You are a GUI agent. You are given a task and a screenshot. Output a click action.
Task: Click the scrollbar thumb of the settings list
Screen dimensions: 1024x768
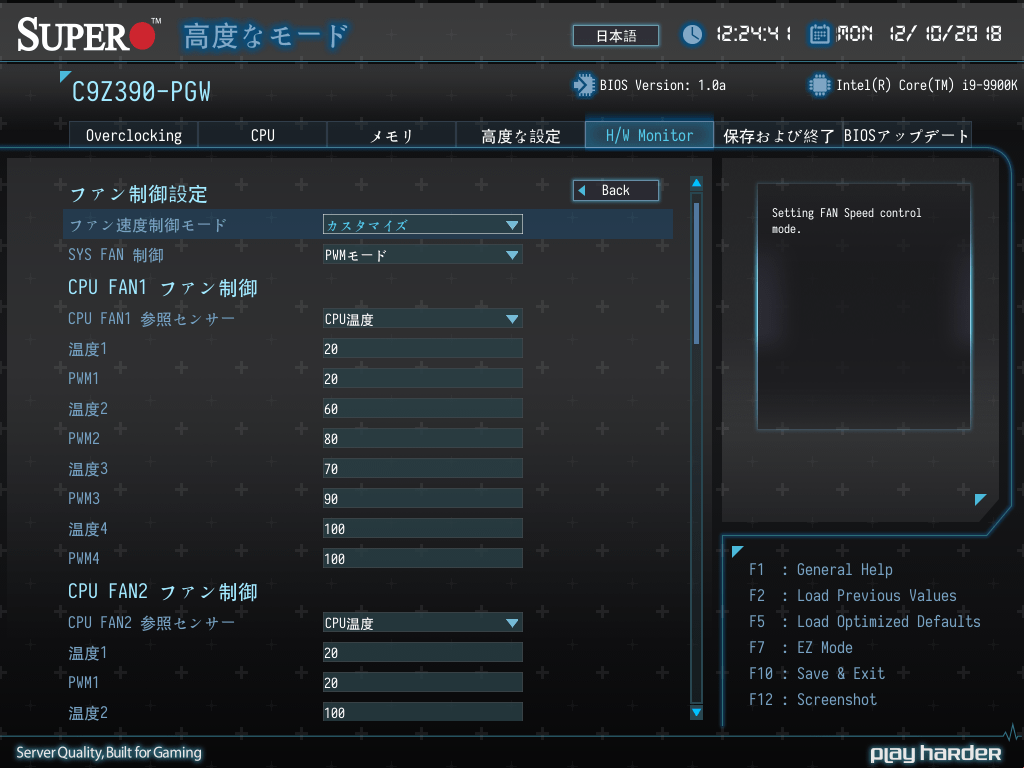click(x=697, y=273)
